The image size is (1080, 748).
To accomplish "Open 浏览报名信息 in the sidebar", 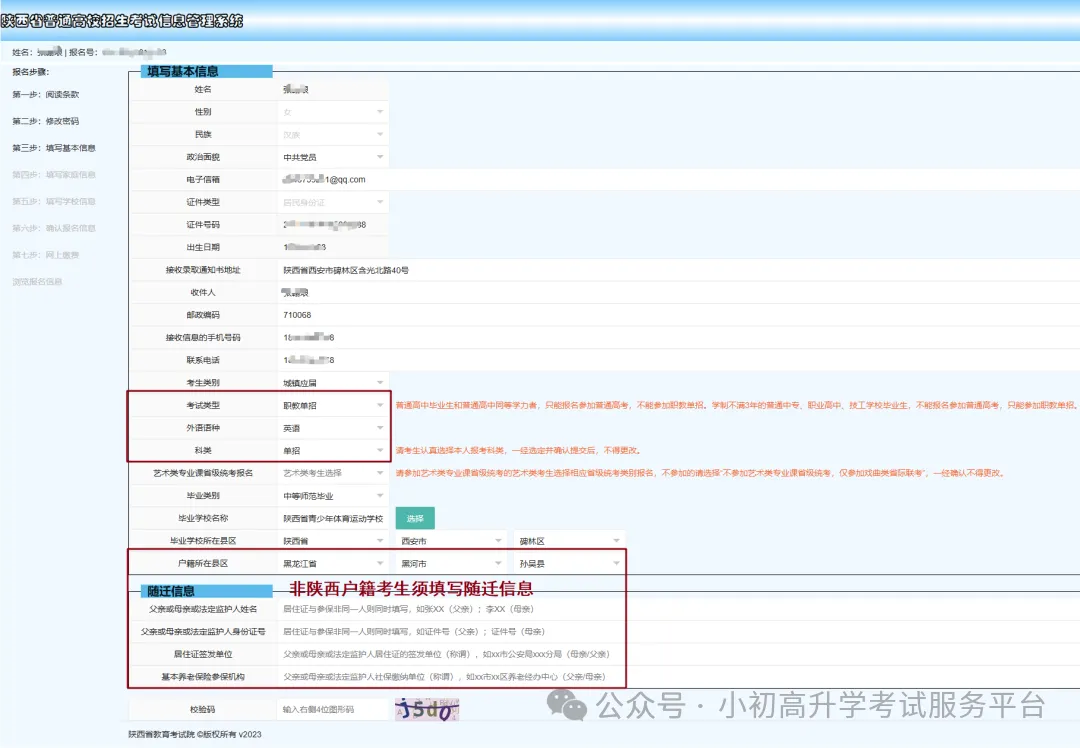I will 37,282.
